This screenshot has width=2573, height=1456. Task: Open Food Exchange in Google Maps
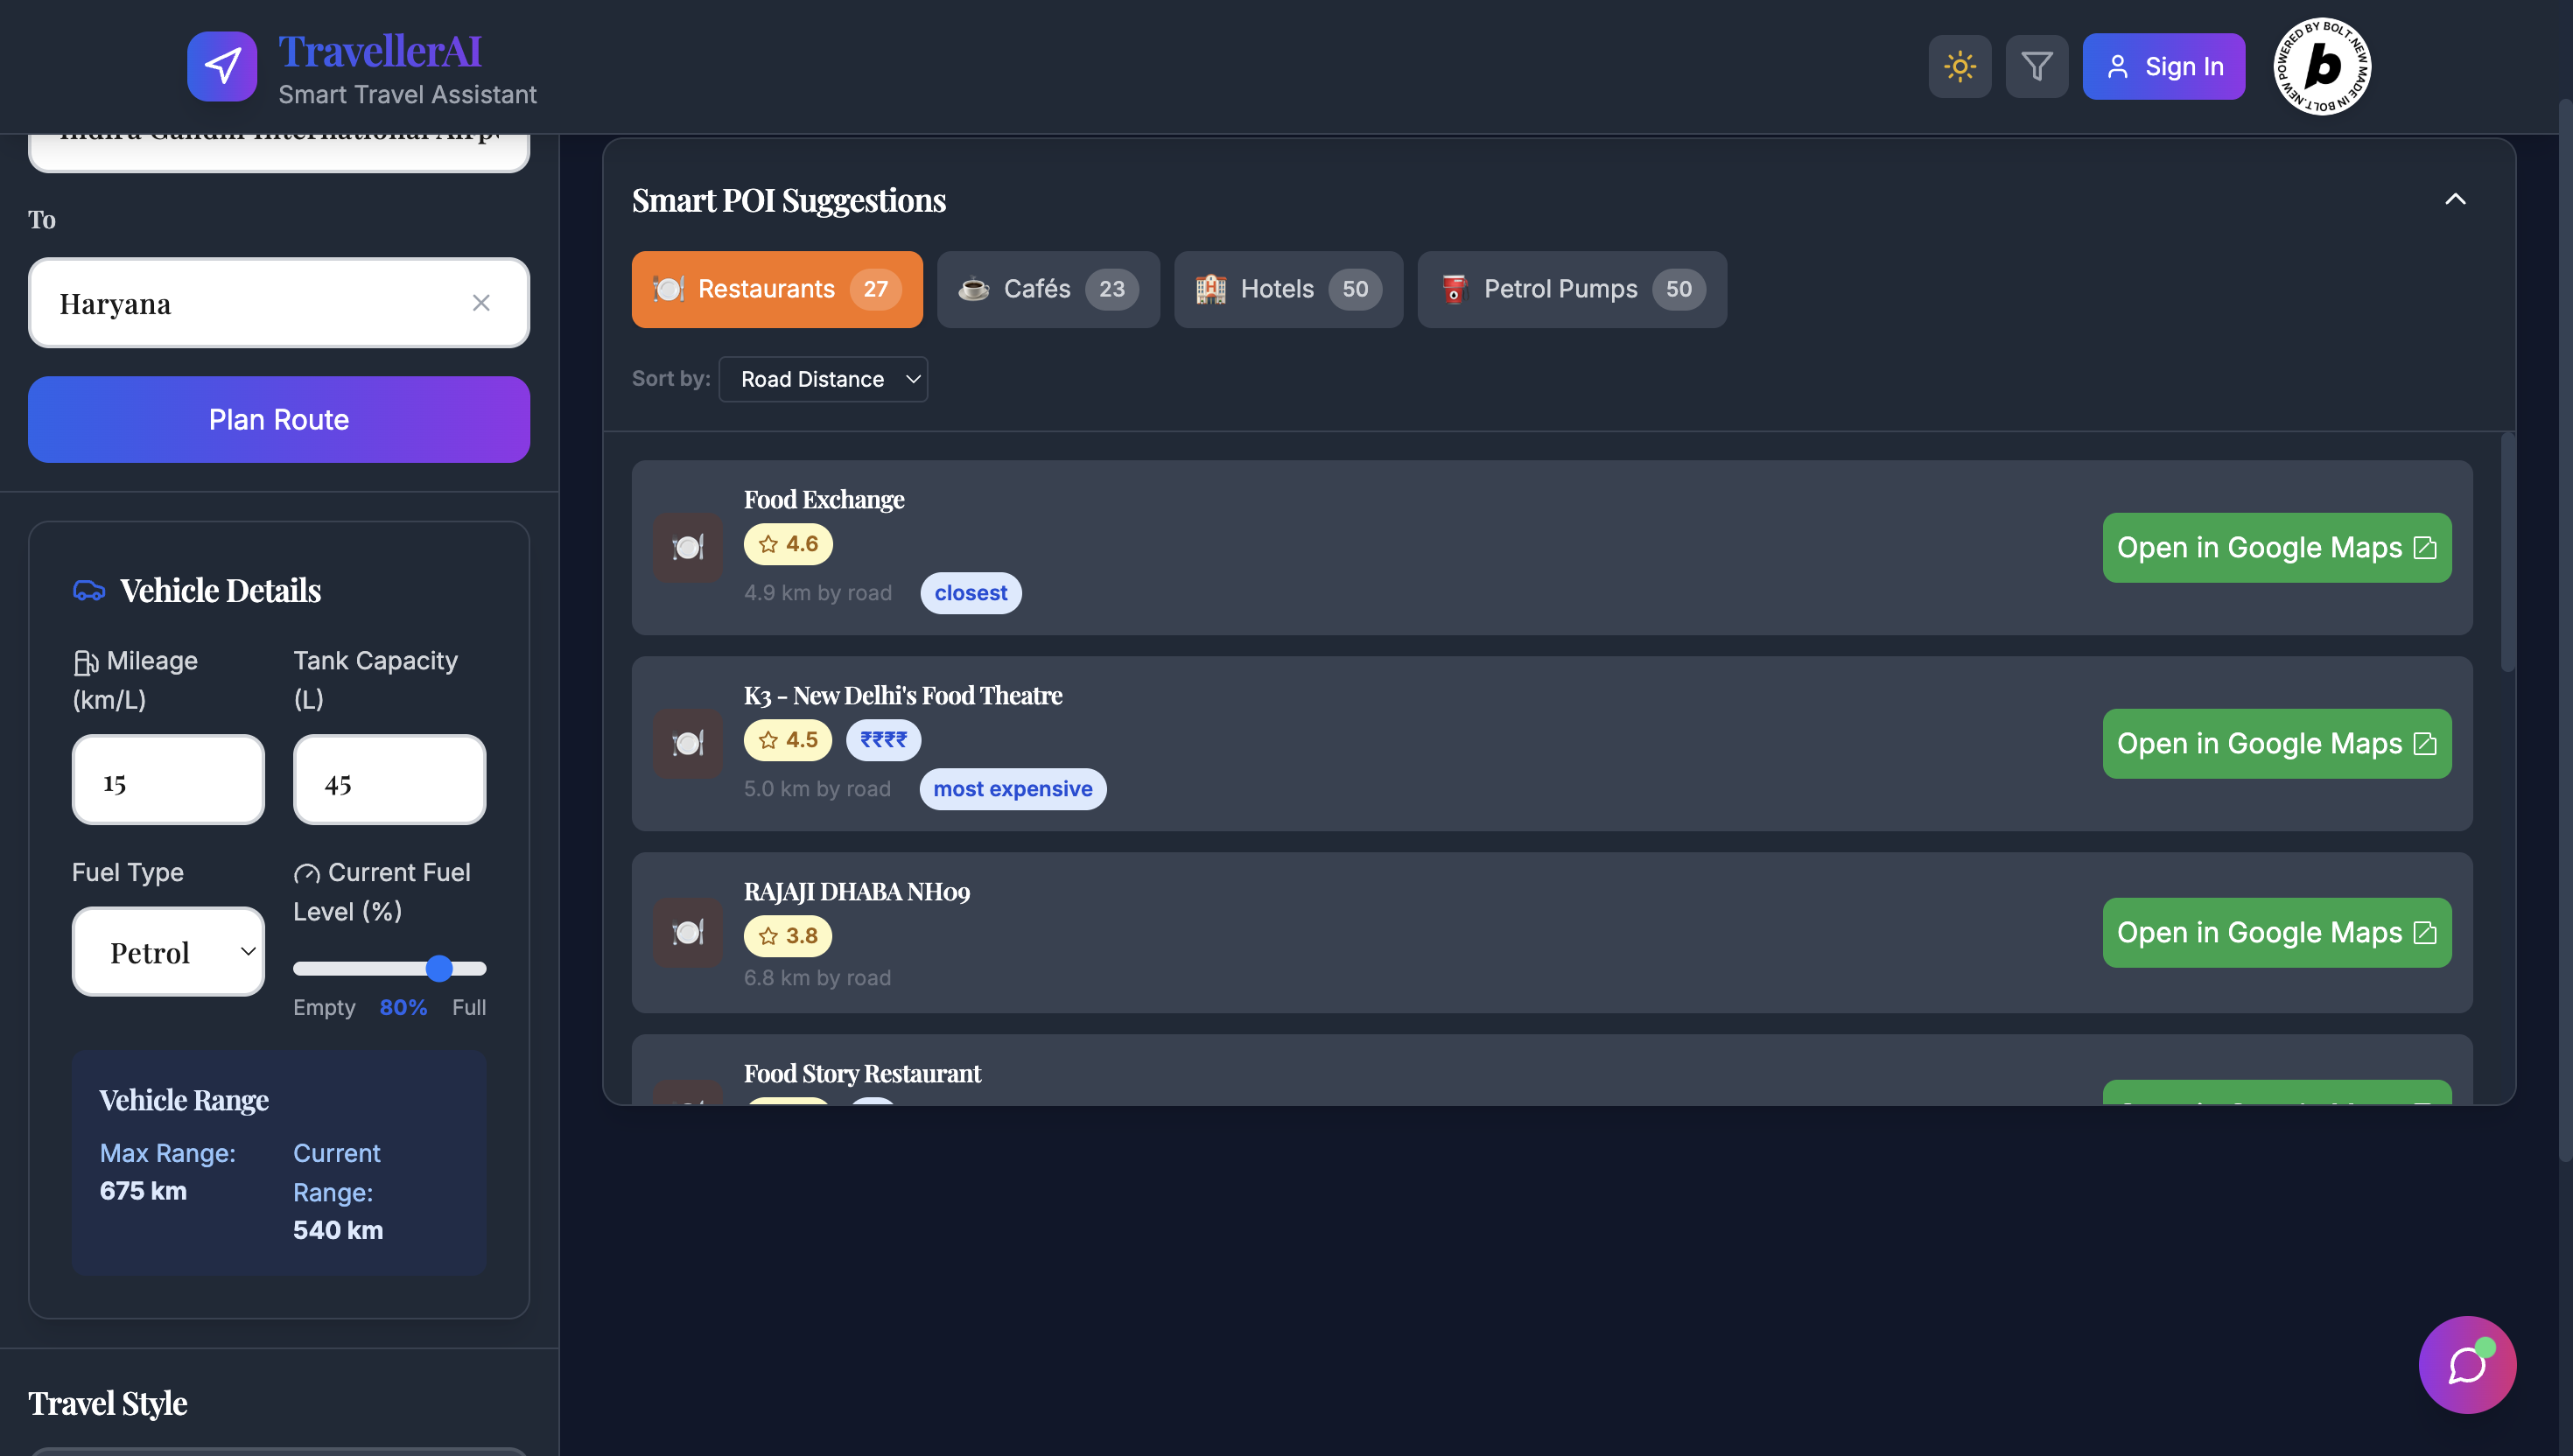(2276, 548)
